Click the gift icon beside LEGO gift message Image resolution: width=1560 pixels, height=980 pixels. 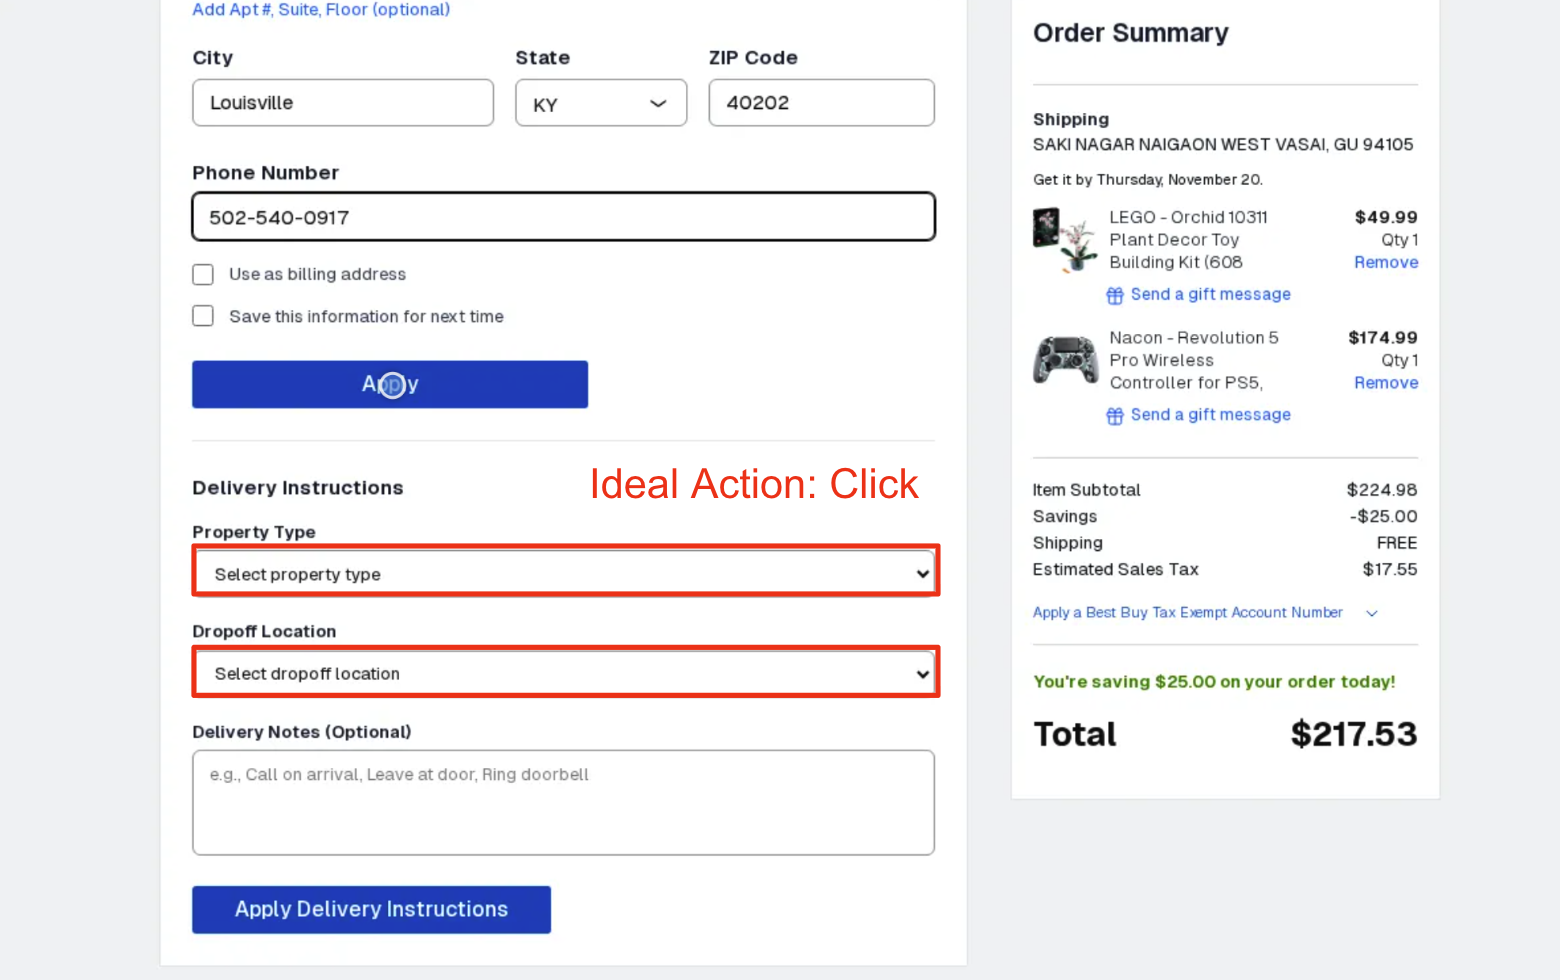1114,295
